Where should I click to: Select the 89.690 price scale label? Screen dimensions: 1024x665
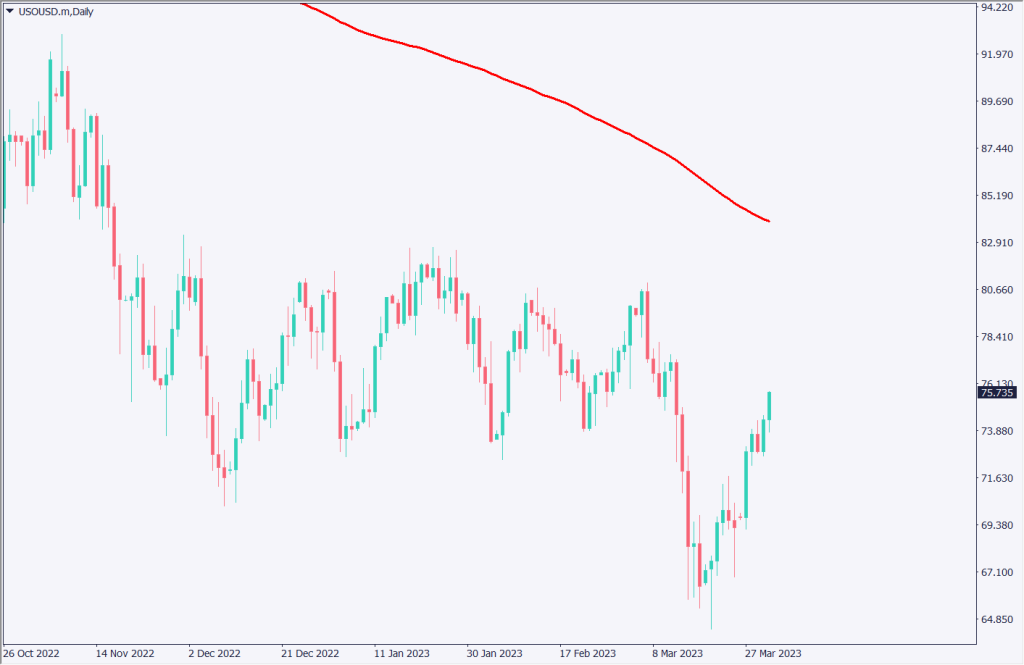point(996,102)
